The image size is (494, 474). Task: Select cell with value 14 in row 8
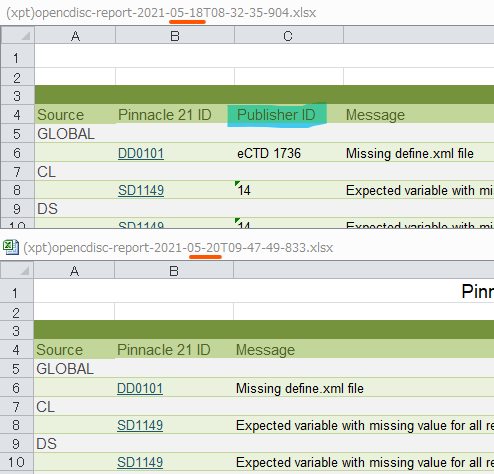point(289,190)
